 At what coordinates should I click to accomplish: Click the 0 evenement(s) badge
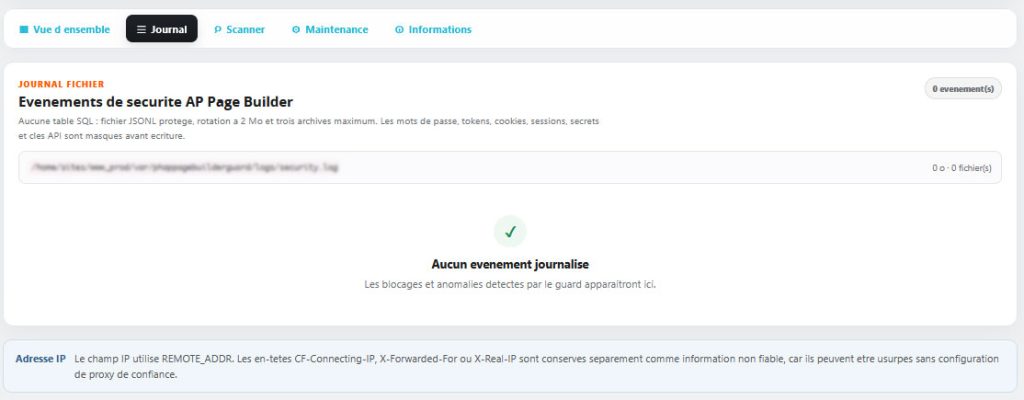pos(963,88)
